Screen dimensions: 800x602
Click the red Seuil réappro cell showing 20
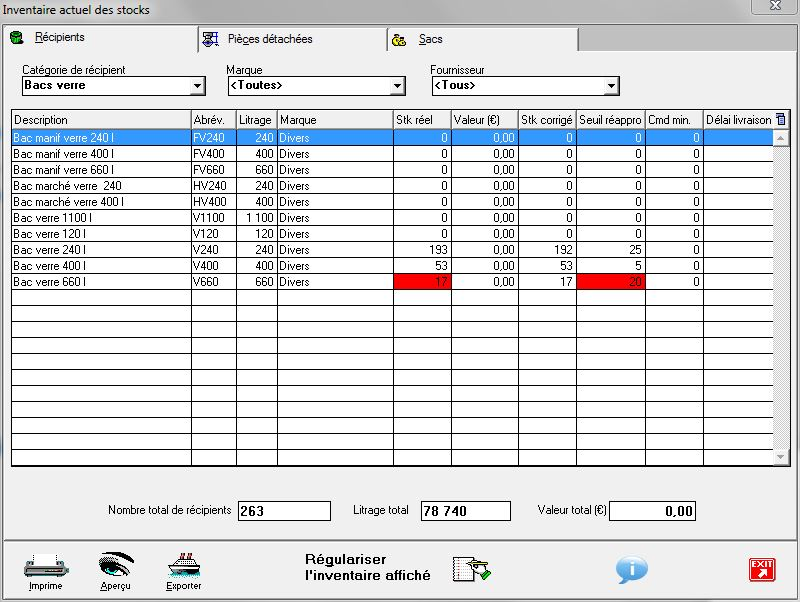[x=611, y=282]
